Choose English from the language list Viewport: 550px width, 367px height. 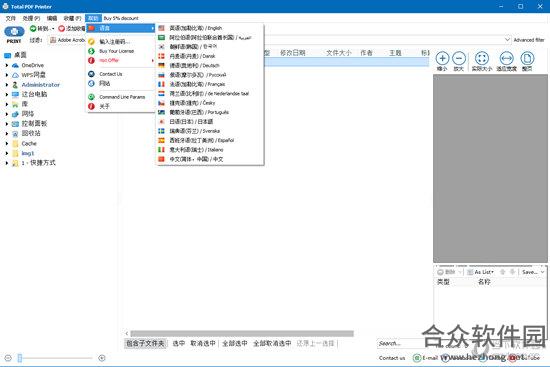coord(209,28)
